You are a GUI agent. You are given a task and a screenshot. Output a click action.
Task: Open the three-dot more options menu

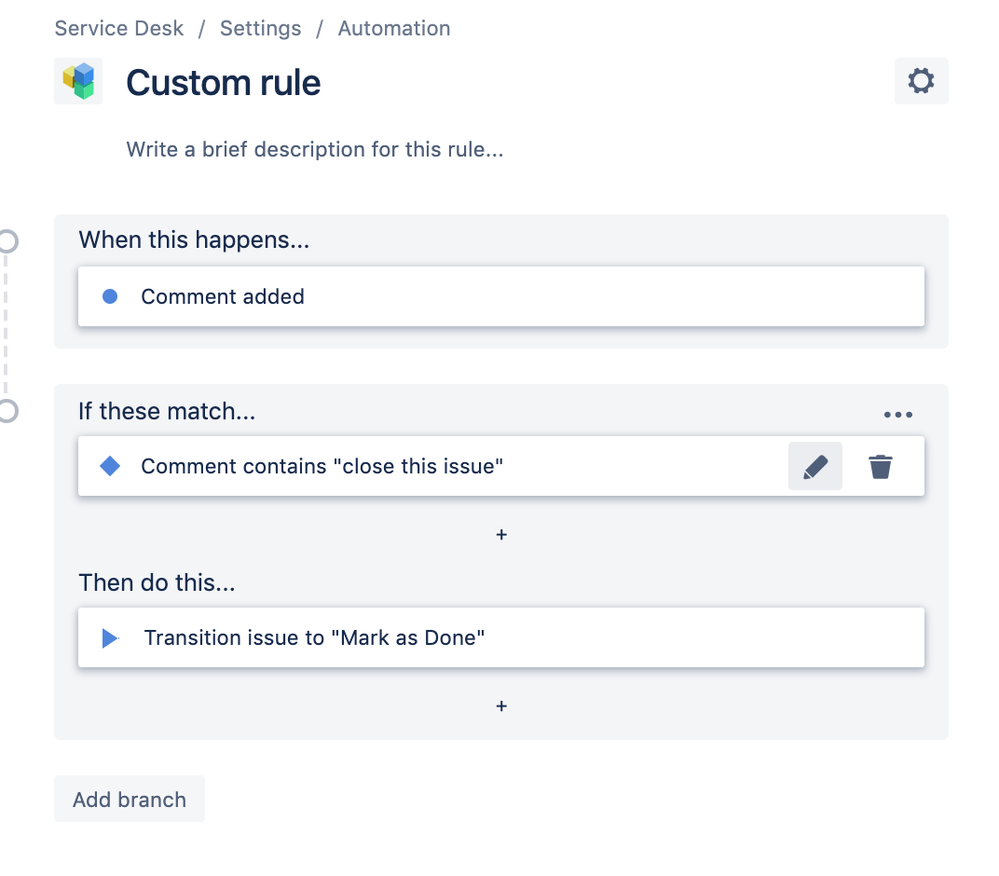pyautogui.click(x=897, y=415)
